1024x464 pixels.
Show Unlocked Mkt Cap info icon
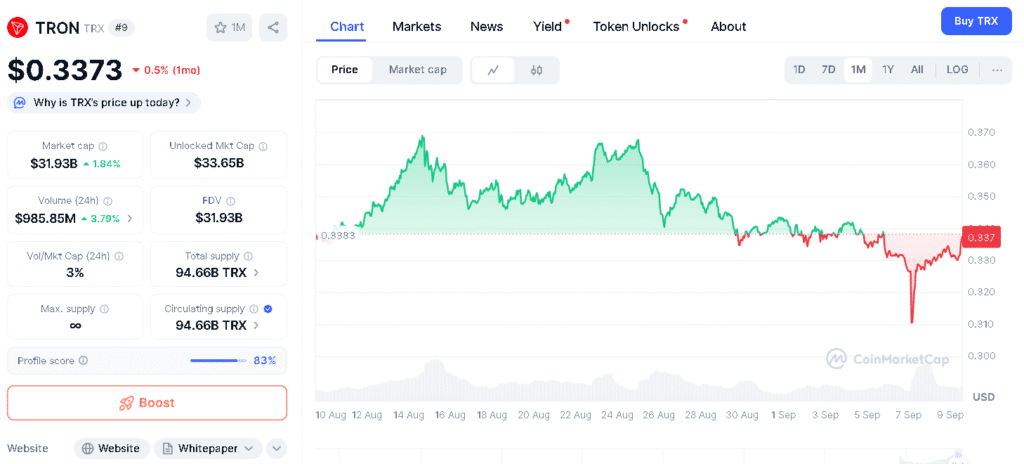point(262,146)
